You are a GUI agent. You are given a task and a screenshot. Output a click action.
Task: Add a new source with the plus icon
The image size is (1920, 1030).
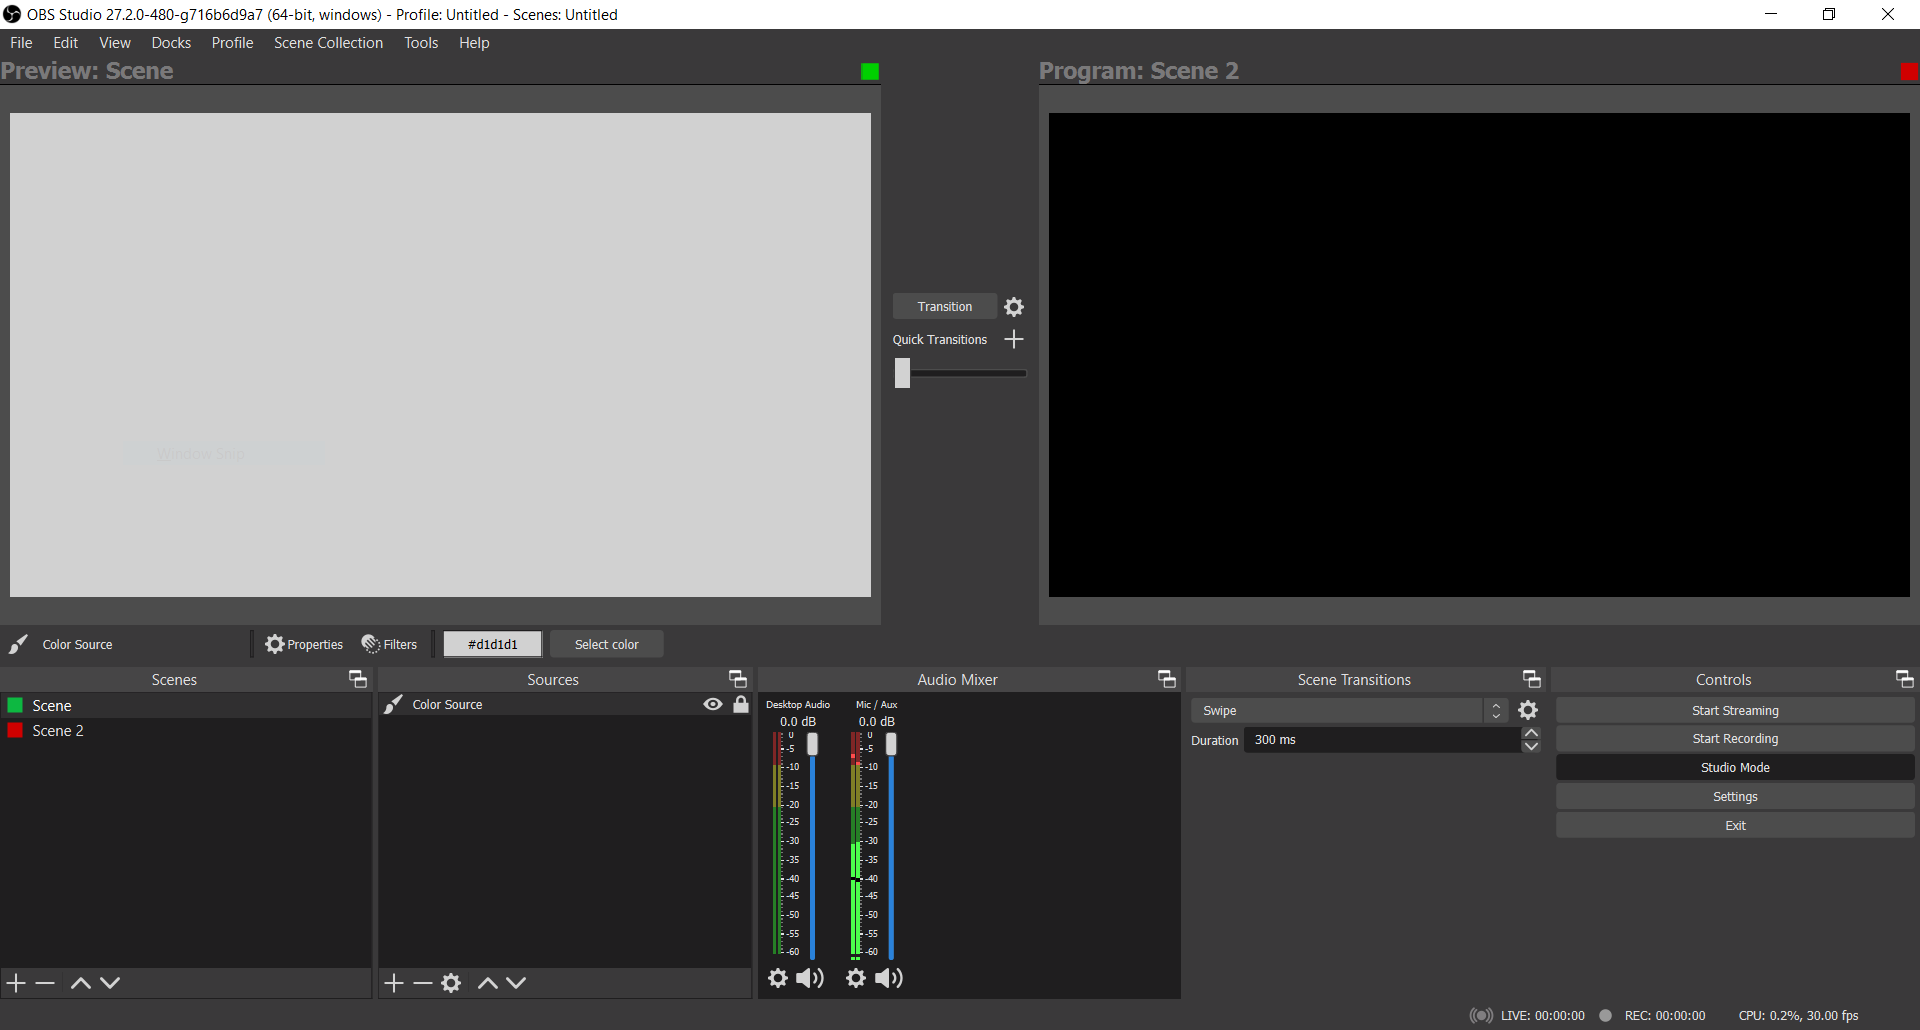coord(393,982)
